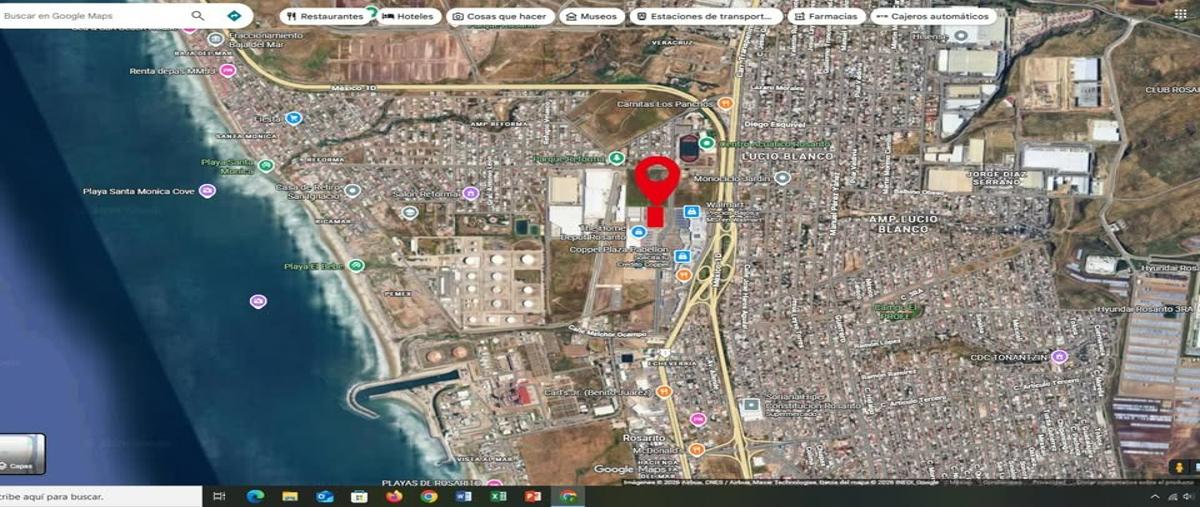Open the Google apps grid
The height and width of the screenshot is (507, 1200).
[x=1180, y=15]
